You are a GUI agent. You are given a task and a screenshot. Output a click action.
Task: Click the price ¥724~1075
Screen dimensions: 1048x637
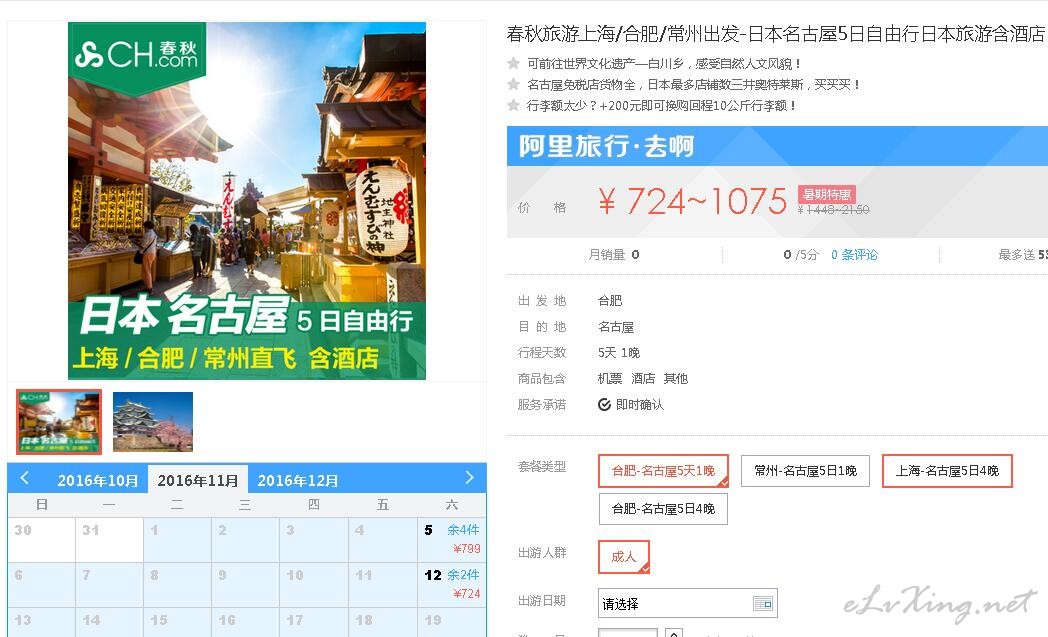coord(692,201)
